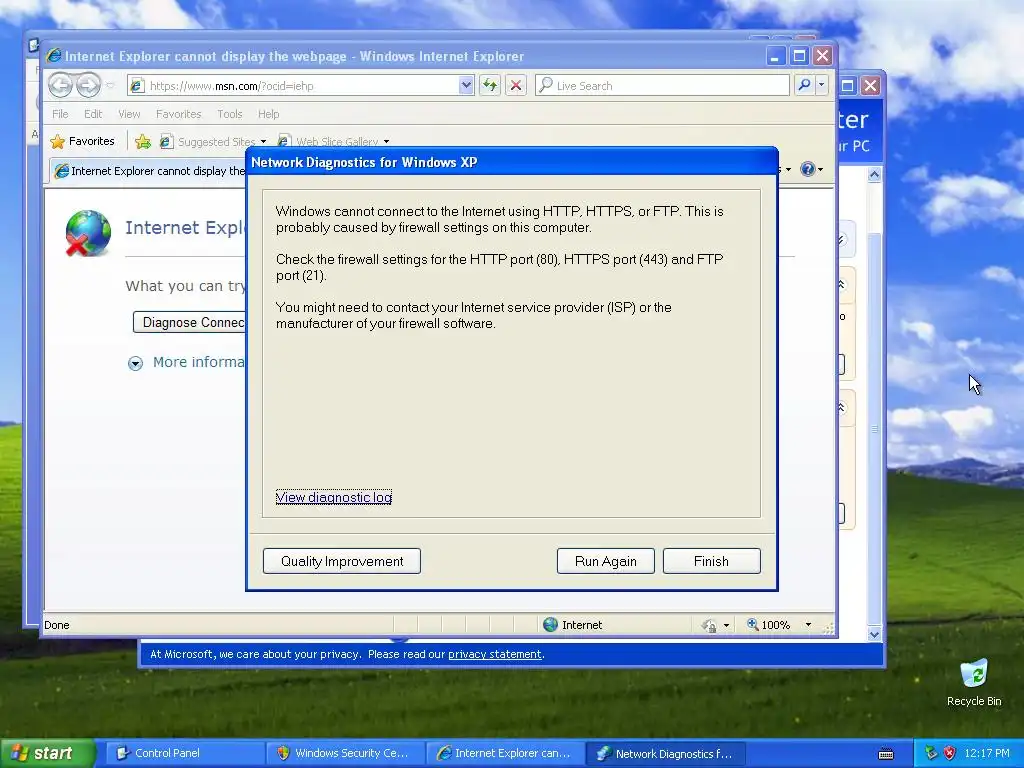1024x768 pixels.
Task: Click Security Center scrollbar up arrow
Action: click(874, 174)
